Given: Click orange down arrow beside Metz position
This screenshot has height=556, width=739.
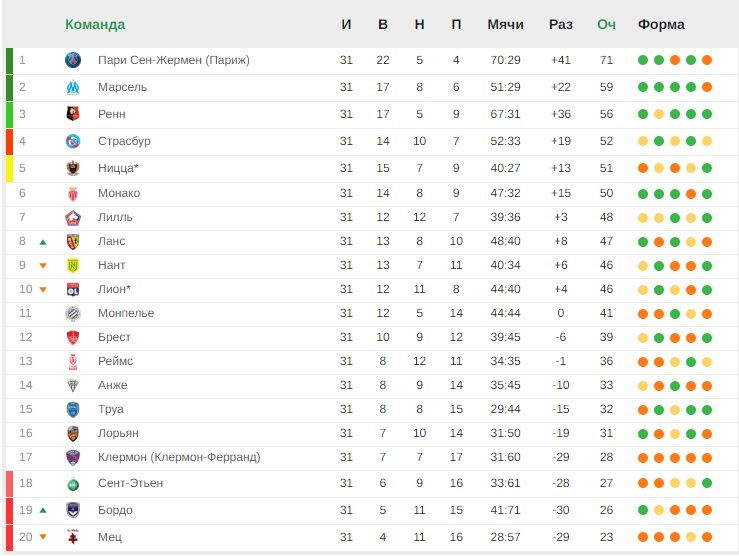Looking at the screenshot, I should (43, 537).
